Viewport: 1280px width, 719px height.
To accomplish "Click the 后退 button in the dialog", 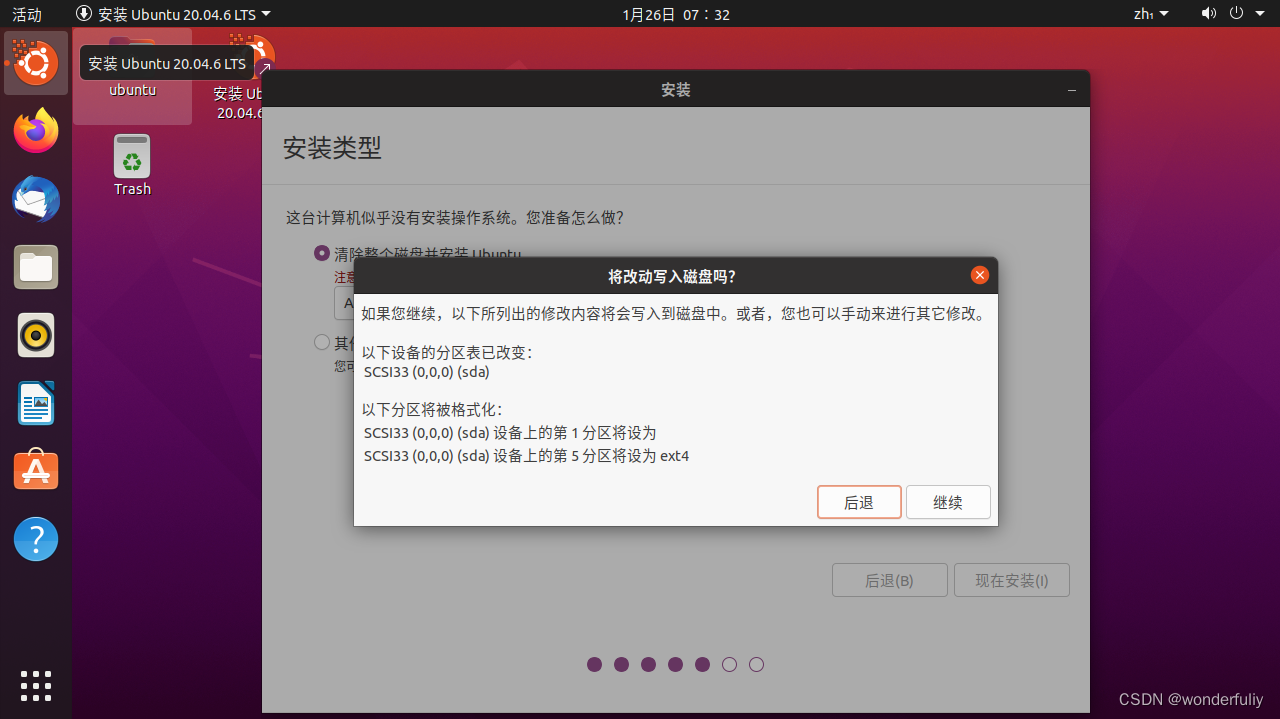I will 859,502.
